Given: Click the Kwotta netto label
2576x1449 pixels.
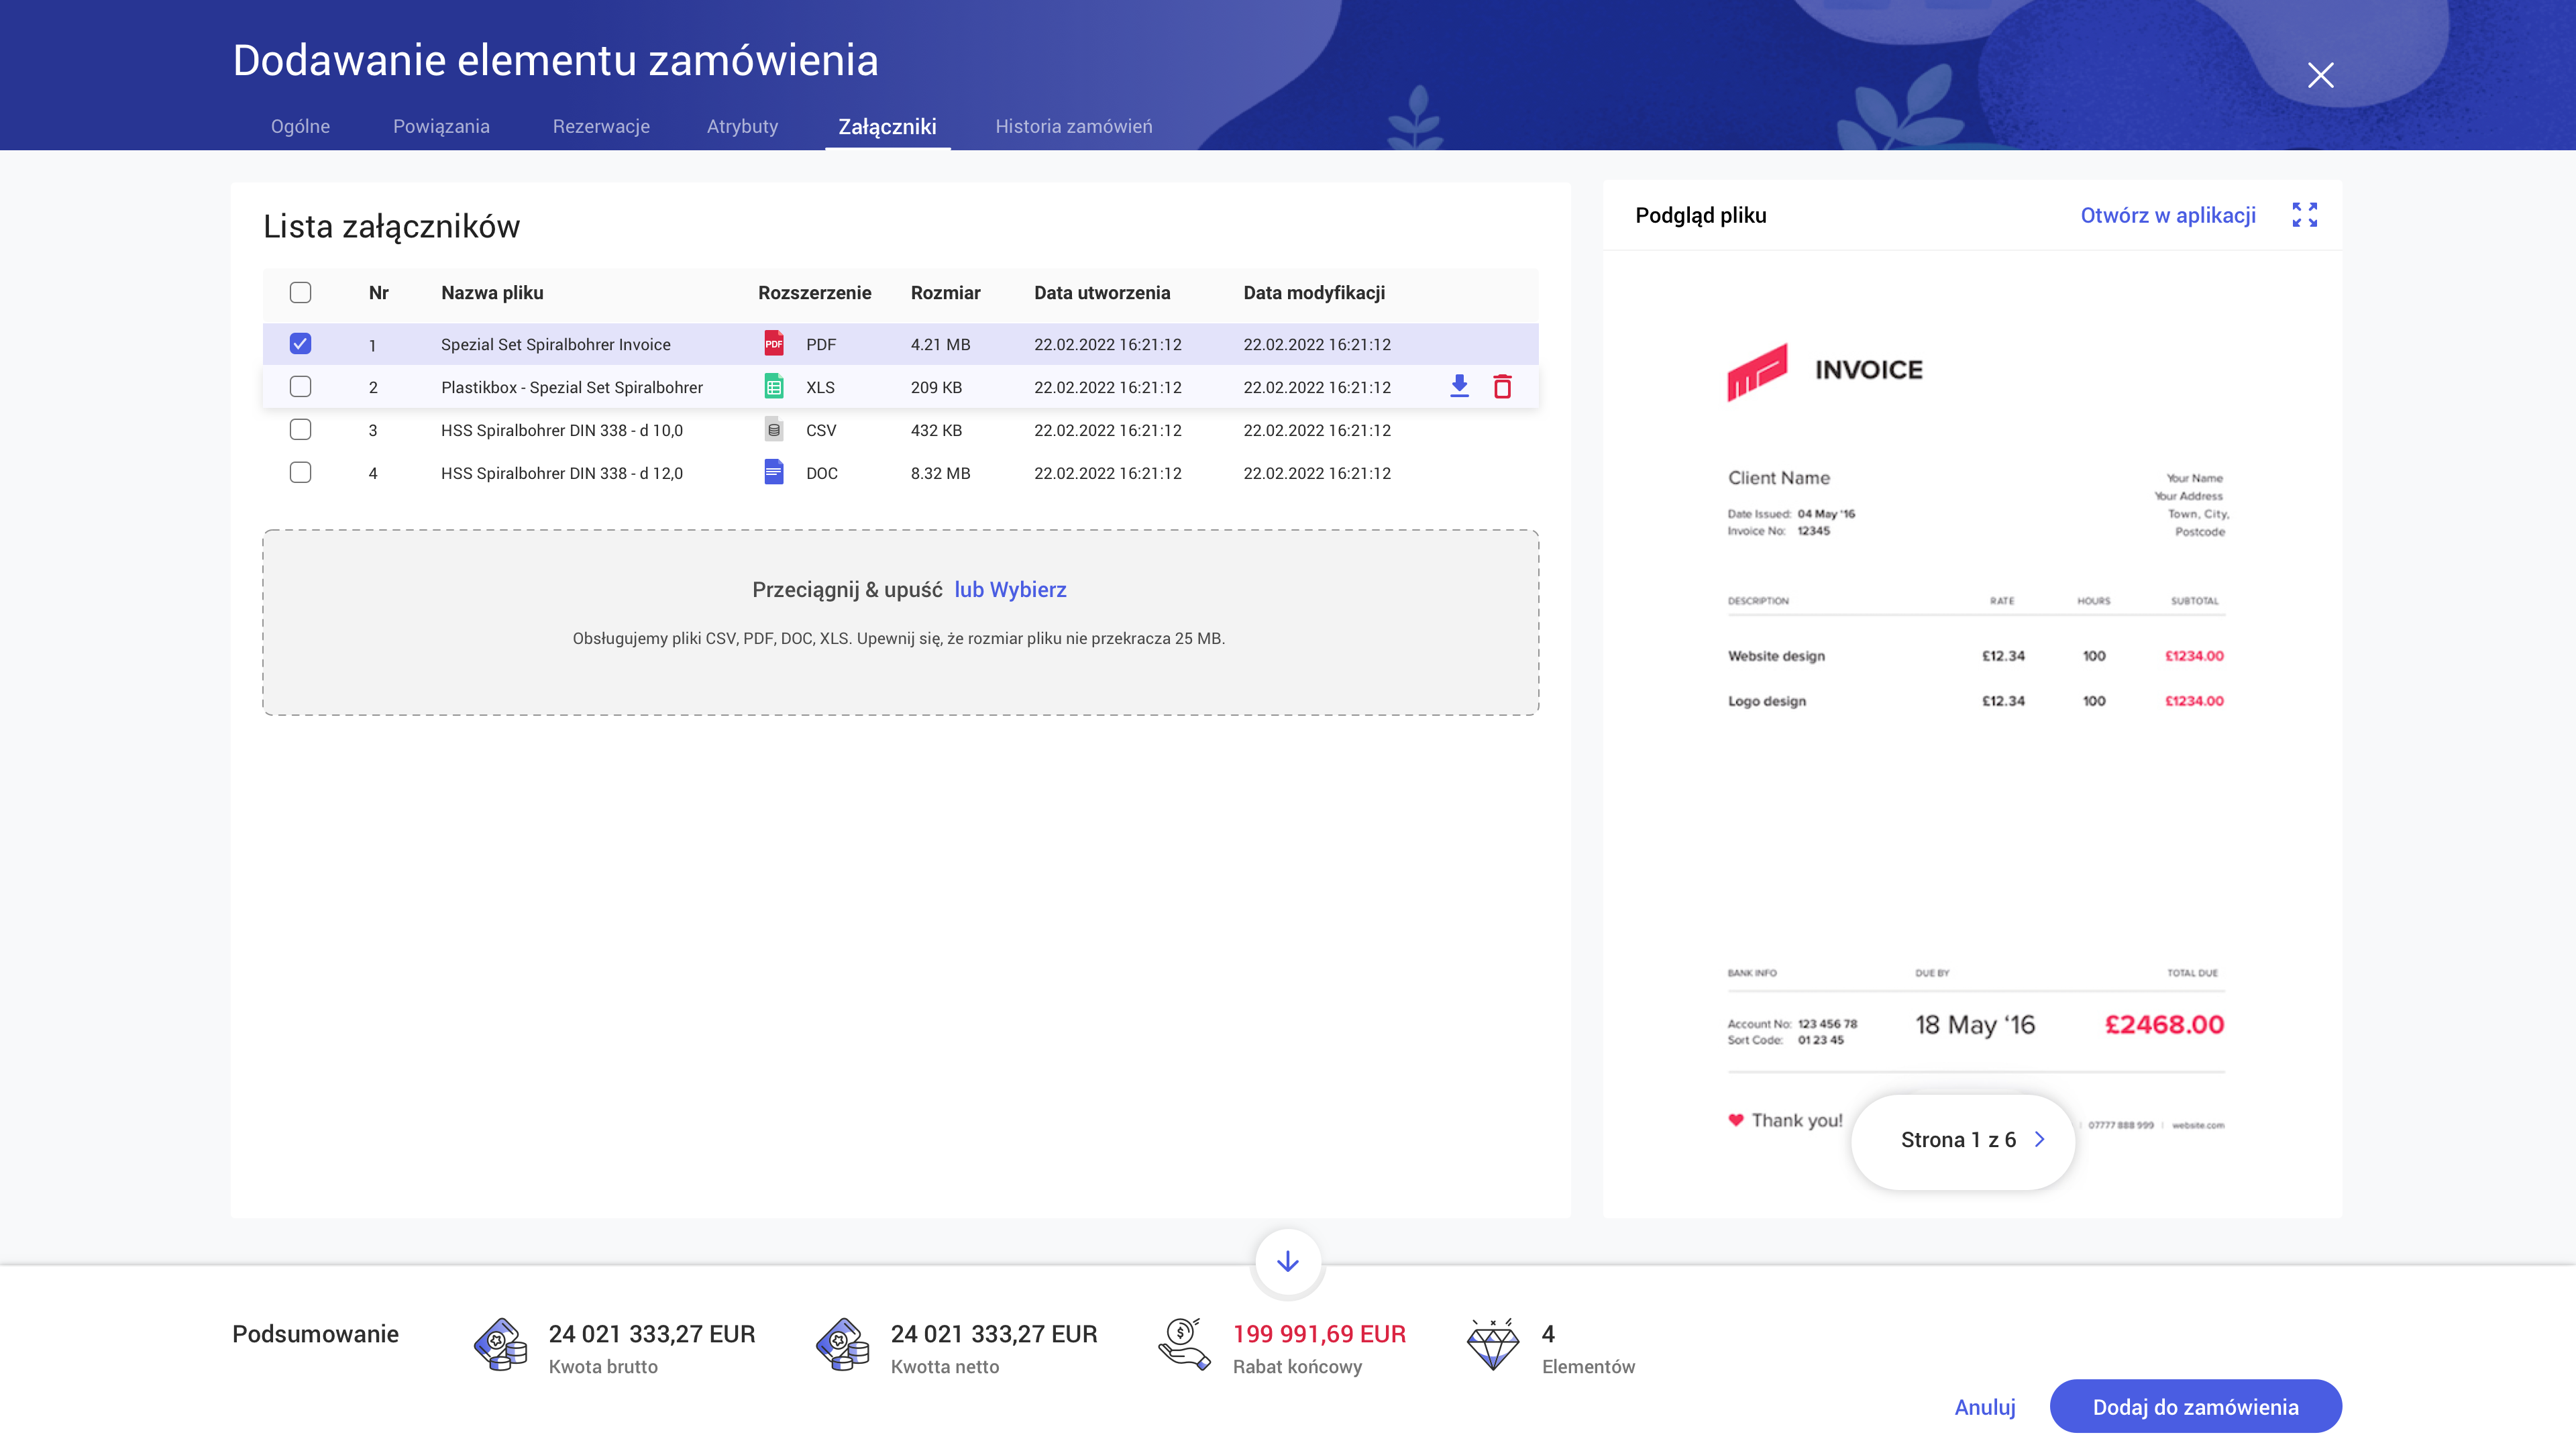Looking at the screenshot, I should click(x=945, y=1367).
